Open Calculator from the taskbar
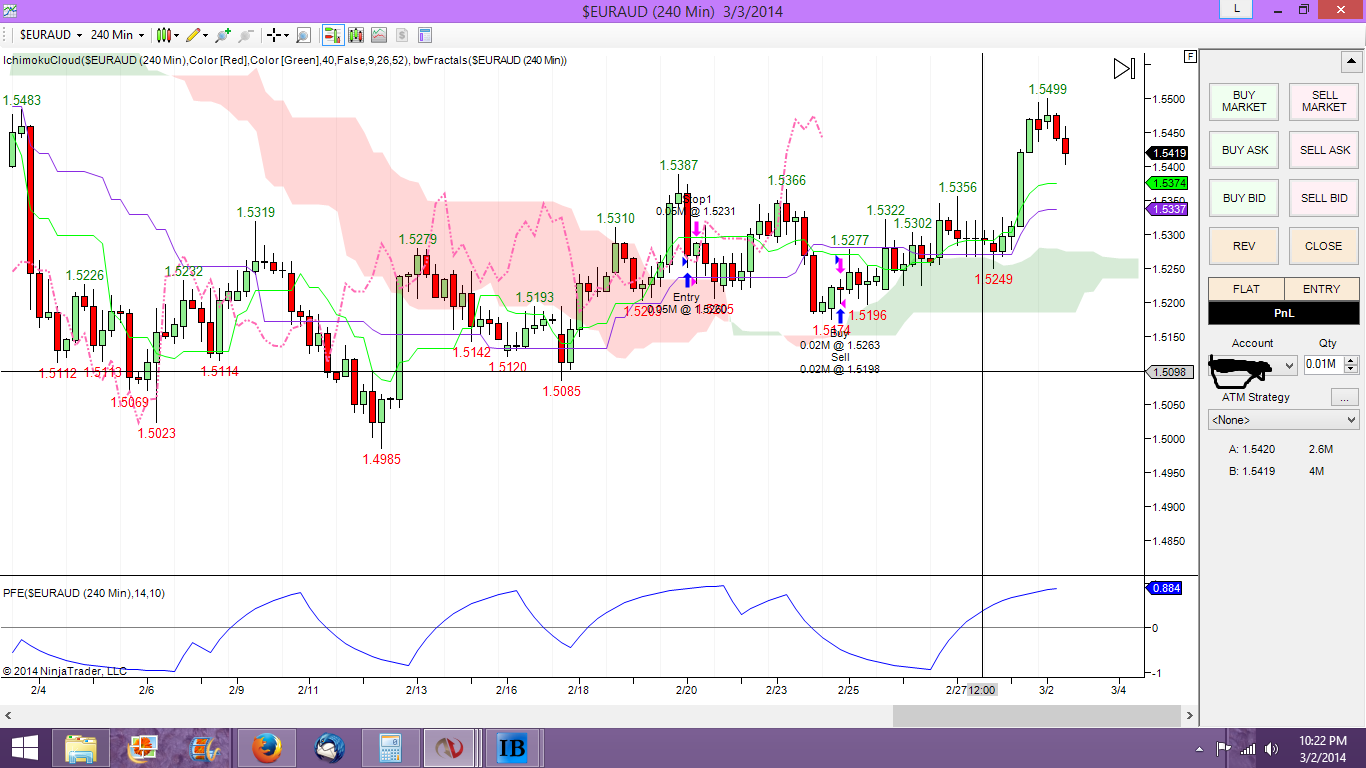This screenshot has width=1366, height=768. [391, 748]
